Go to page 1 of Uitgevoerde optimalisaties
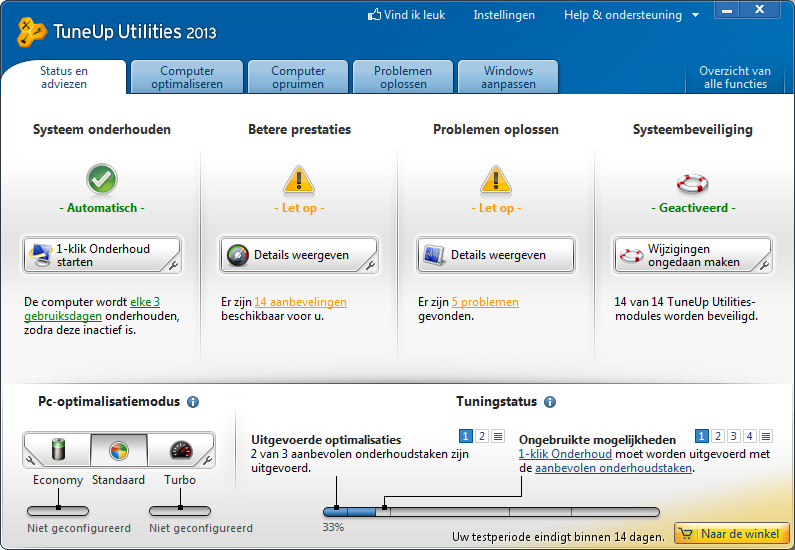This screenshot has width=795, height=550. tap(465, 436)
